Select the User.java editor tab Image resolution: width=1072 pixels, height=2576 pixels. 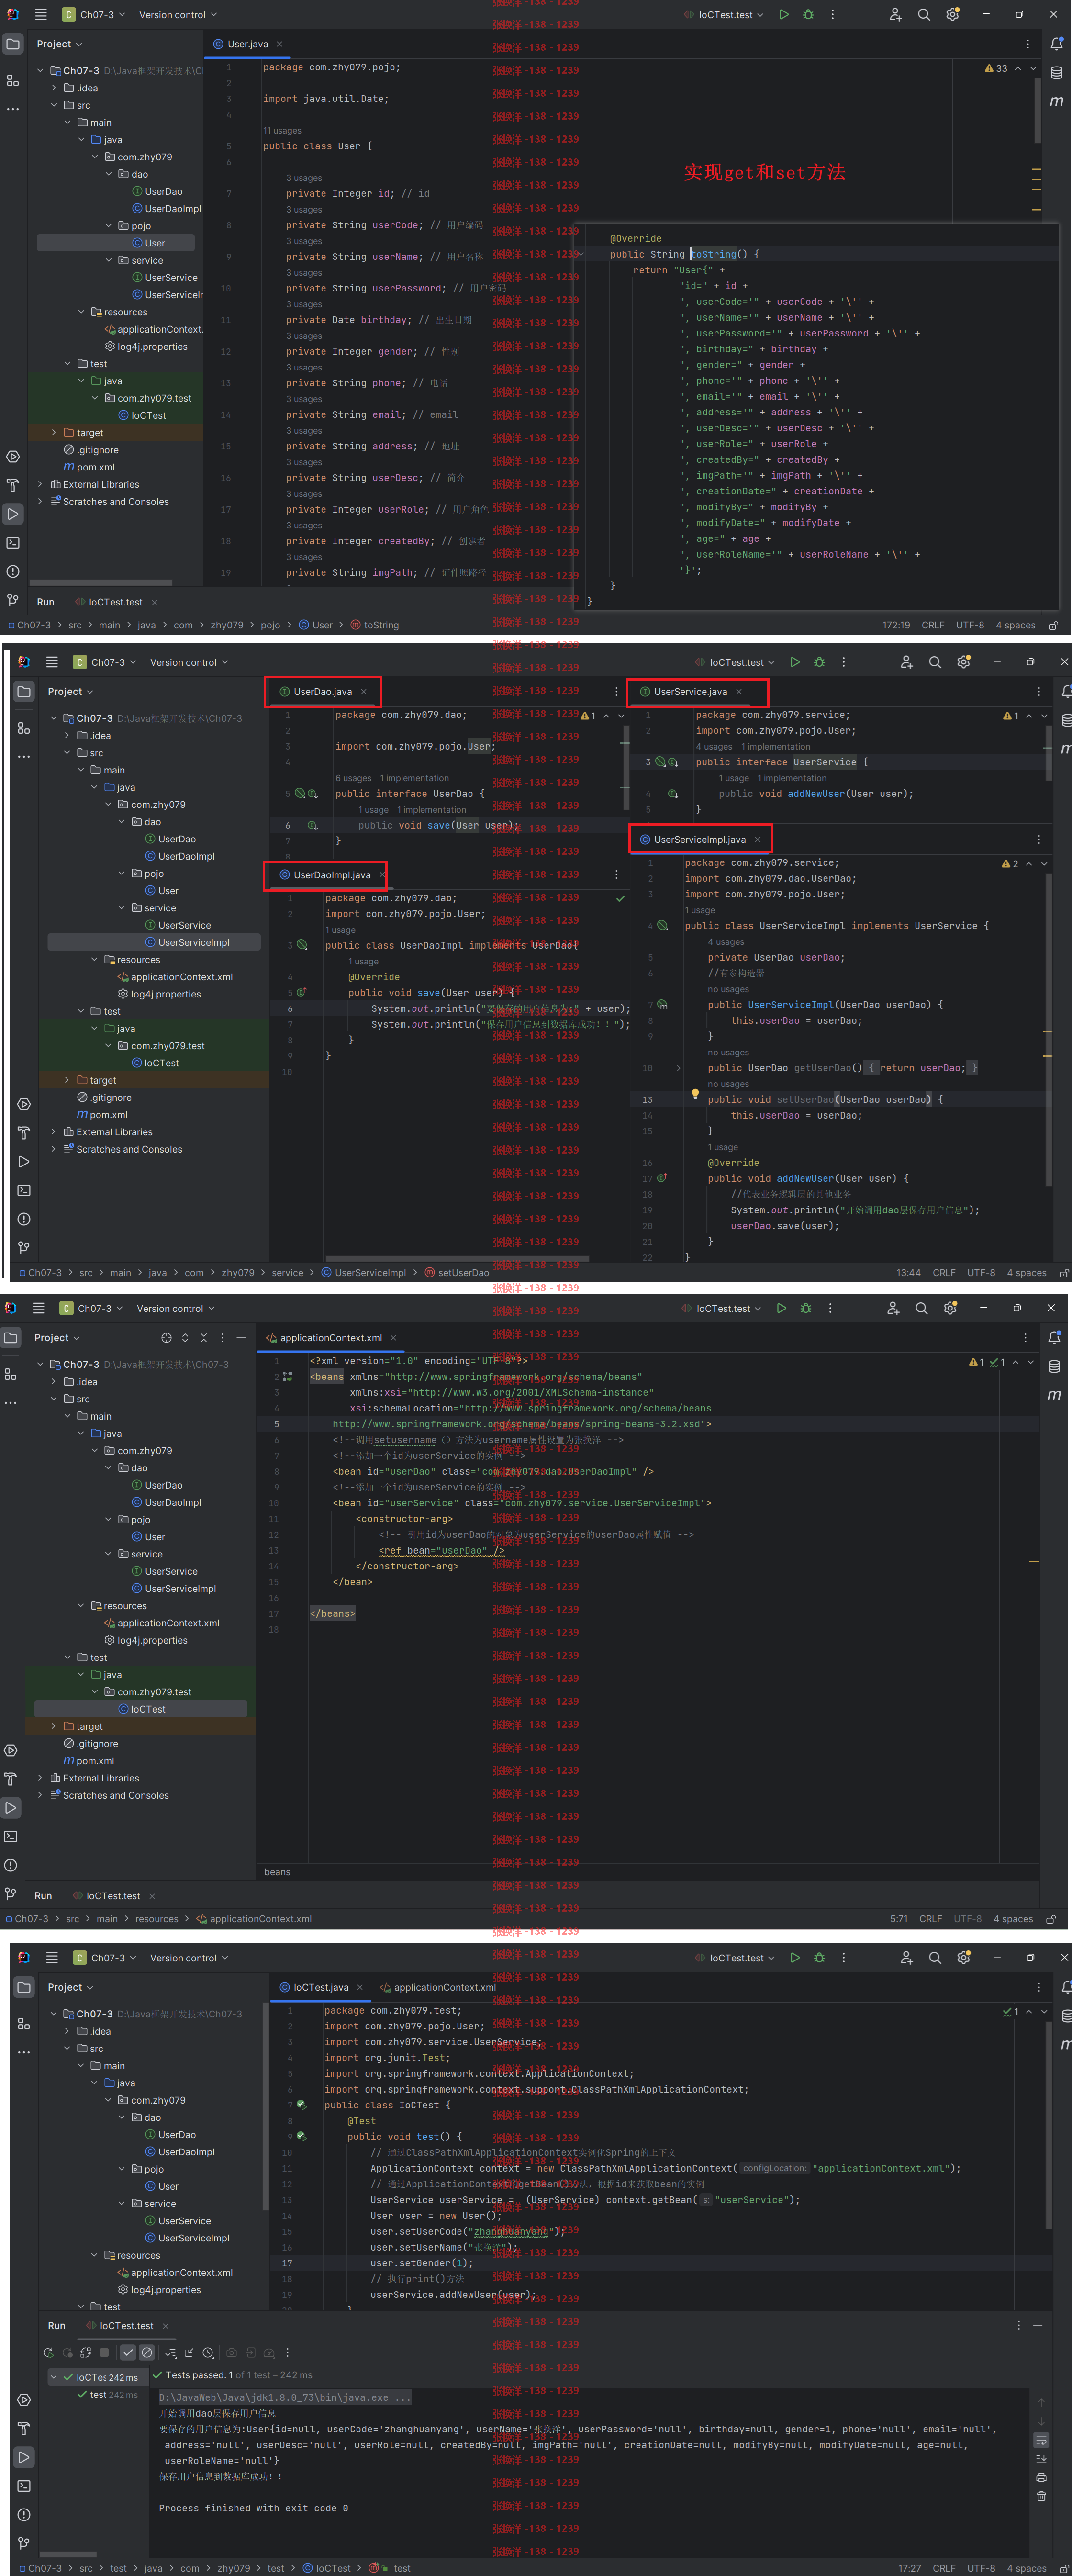point(247,44)
